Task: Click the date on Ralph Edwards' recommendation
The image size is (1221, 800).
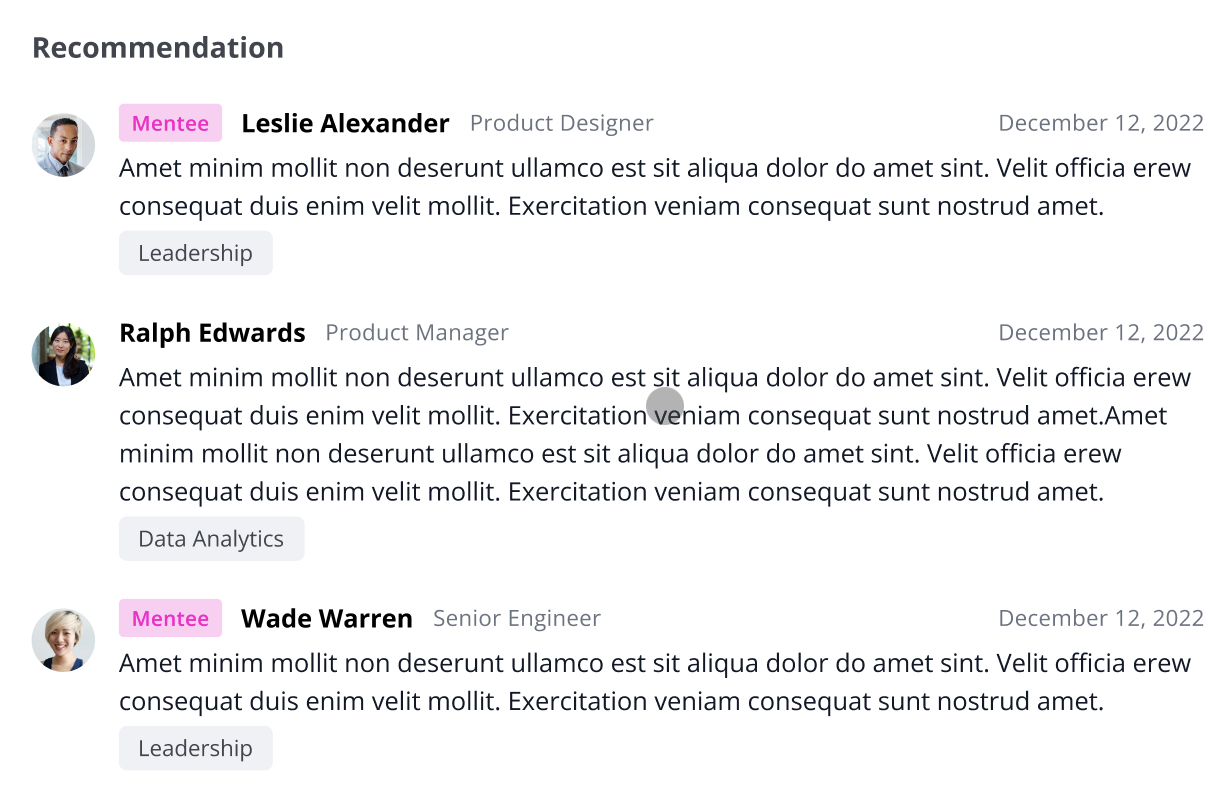Action: pyautogui.click(x=1101, y=333)
